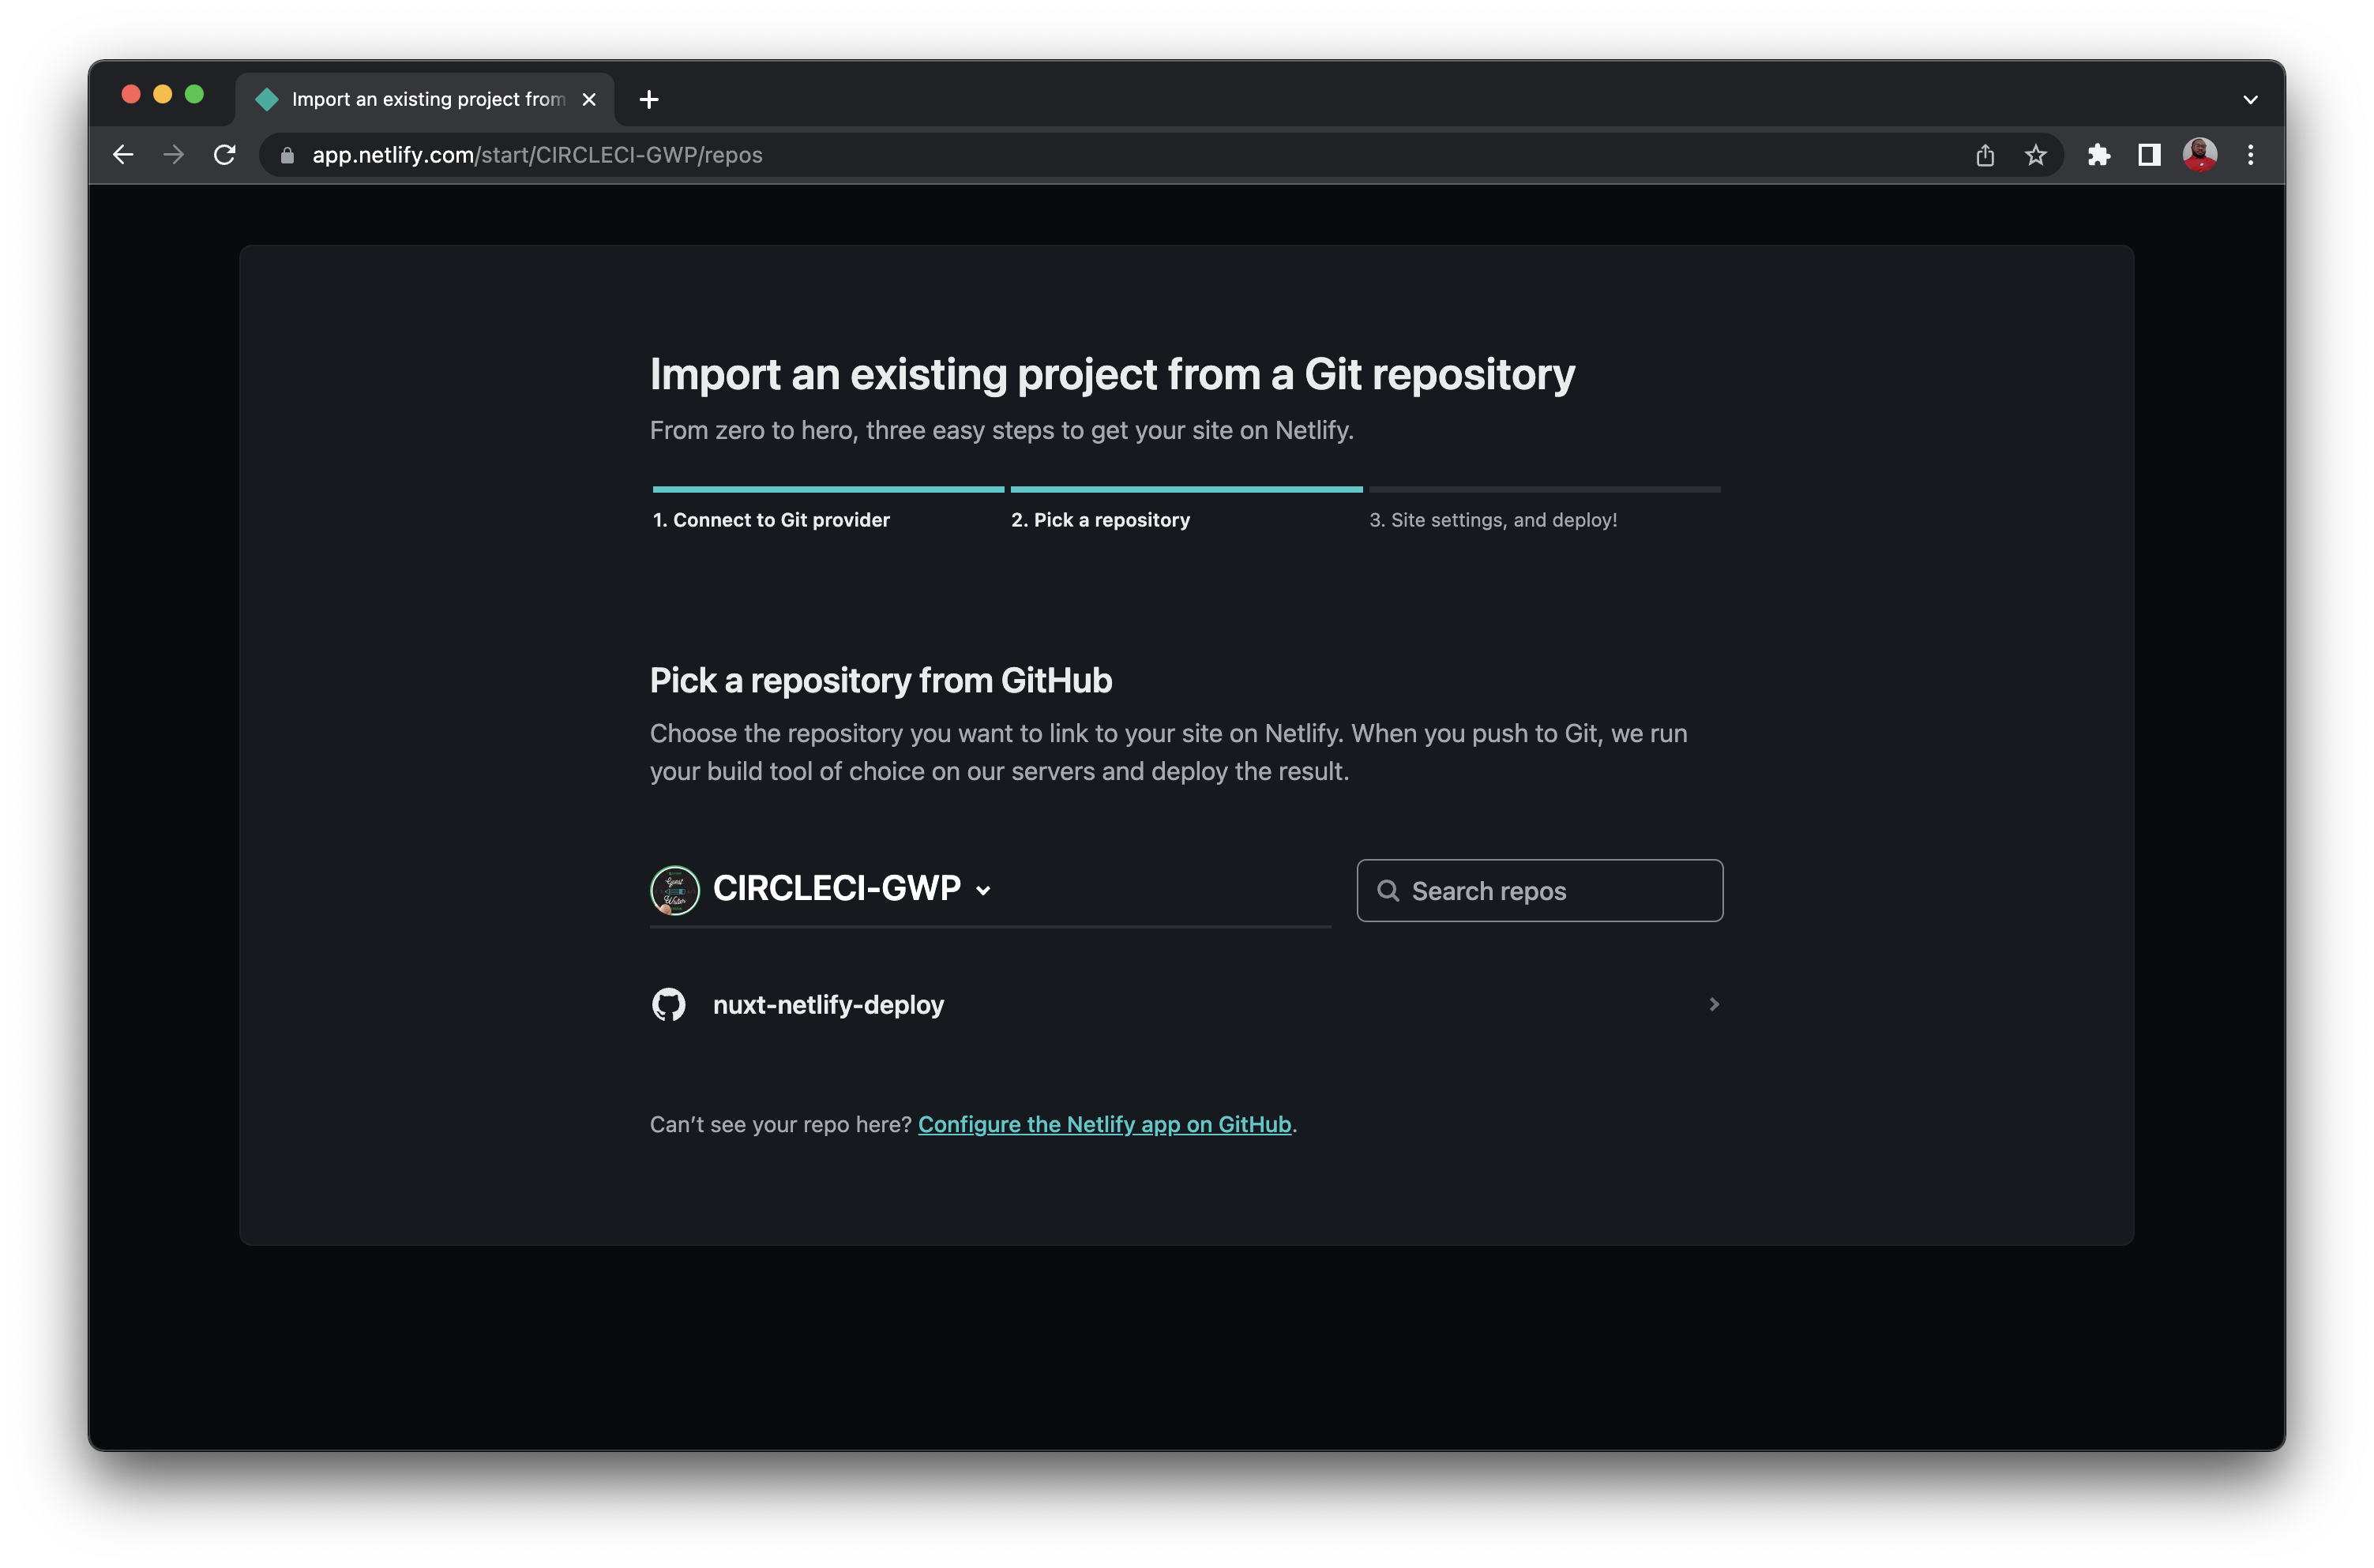2374x1568 pixels.
Task: Toggle the browser side panel icon
Action: tap(2149, 155)
